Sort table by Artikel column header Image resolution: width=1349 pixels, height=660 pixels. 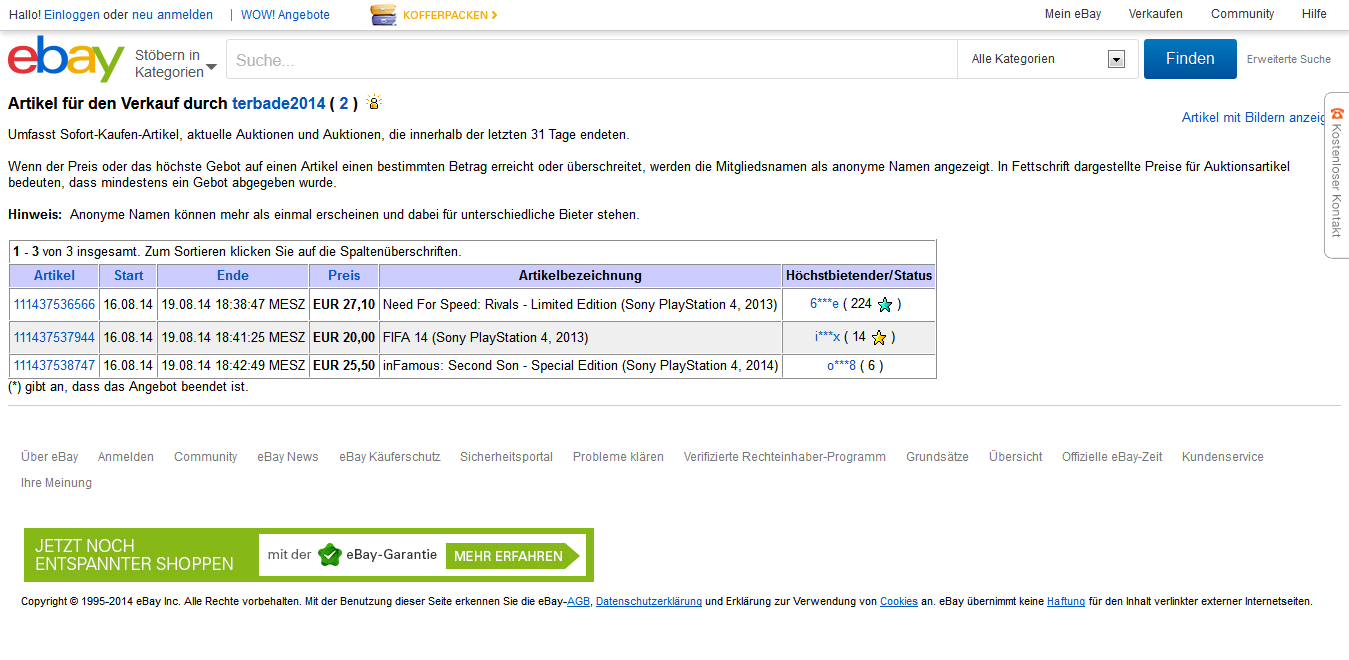click(54, 275)
